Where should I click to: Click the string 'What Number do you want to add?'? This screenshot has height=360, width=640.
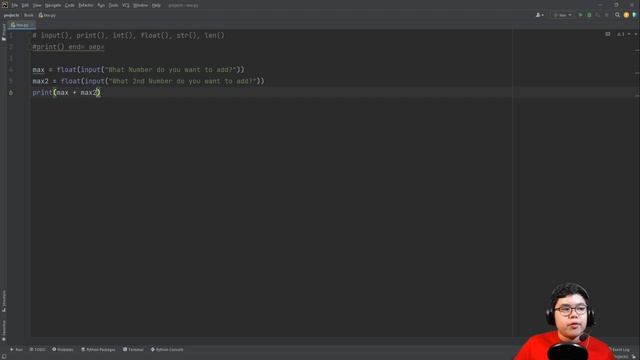171,70
